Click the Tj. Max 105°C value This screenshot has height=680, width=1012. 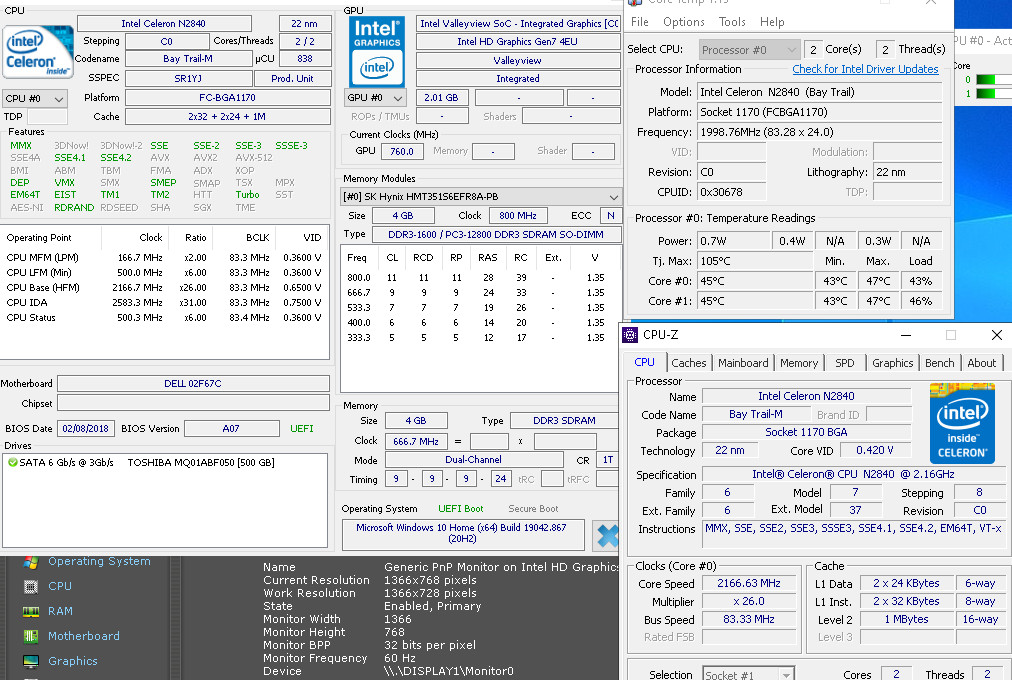tap(755, 261)
